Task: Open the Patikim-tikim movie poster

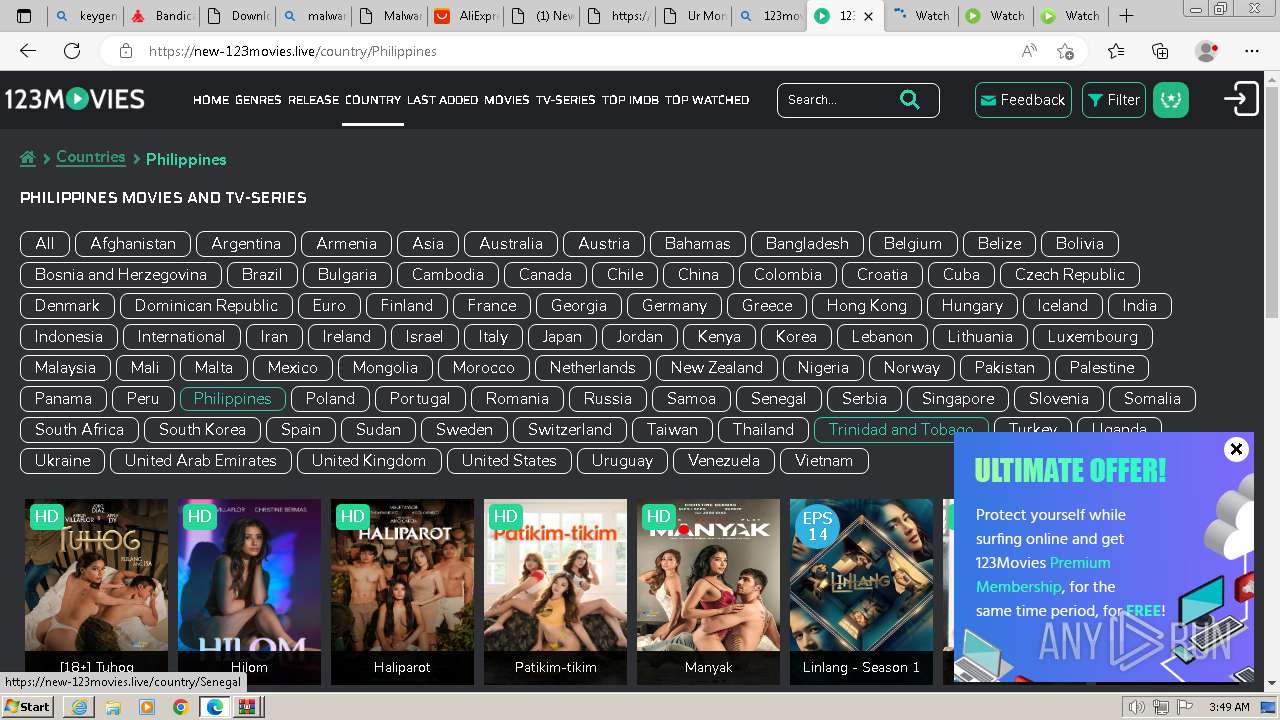Action: pyautogui.click(x=555, y=591)
